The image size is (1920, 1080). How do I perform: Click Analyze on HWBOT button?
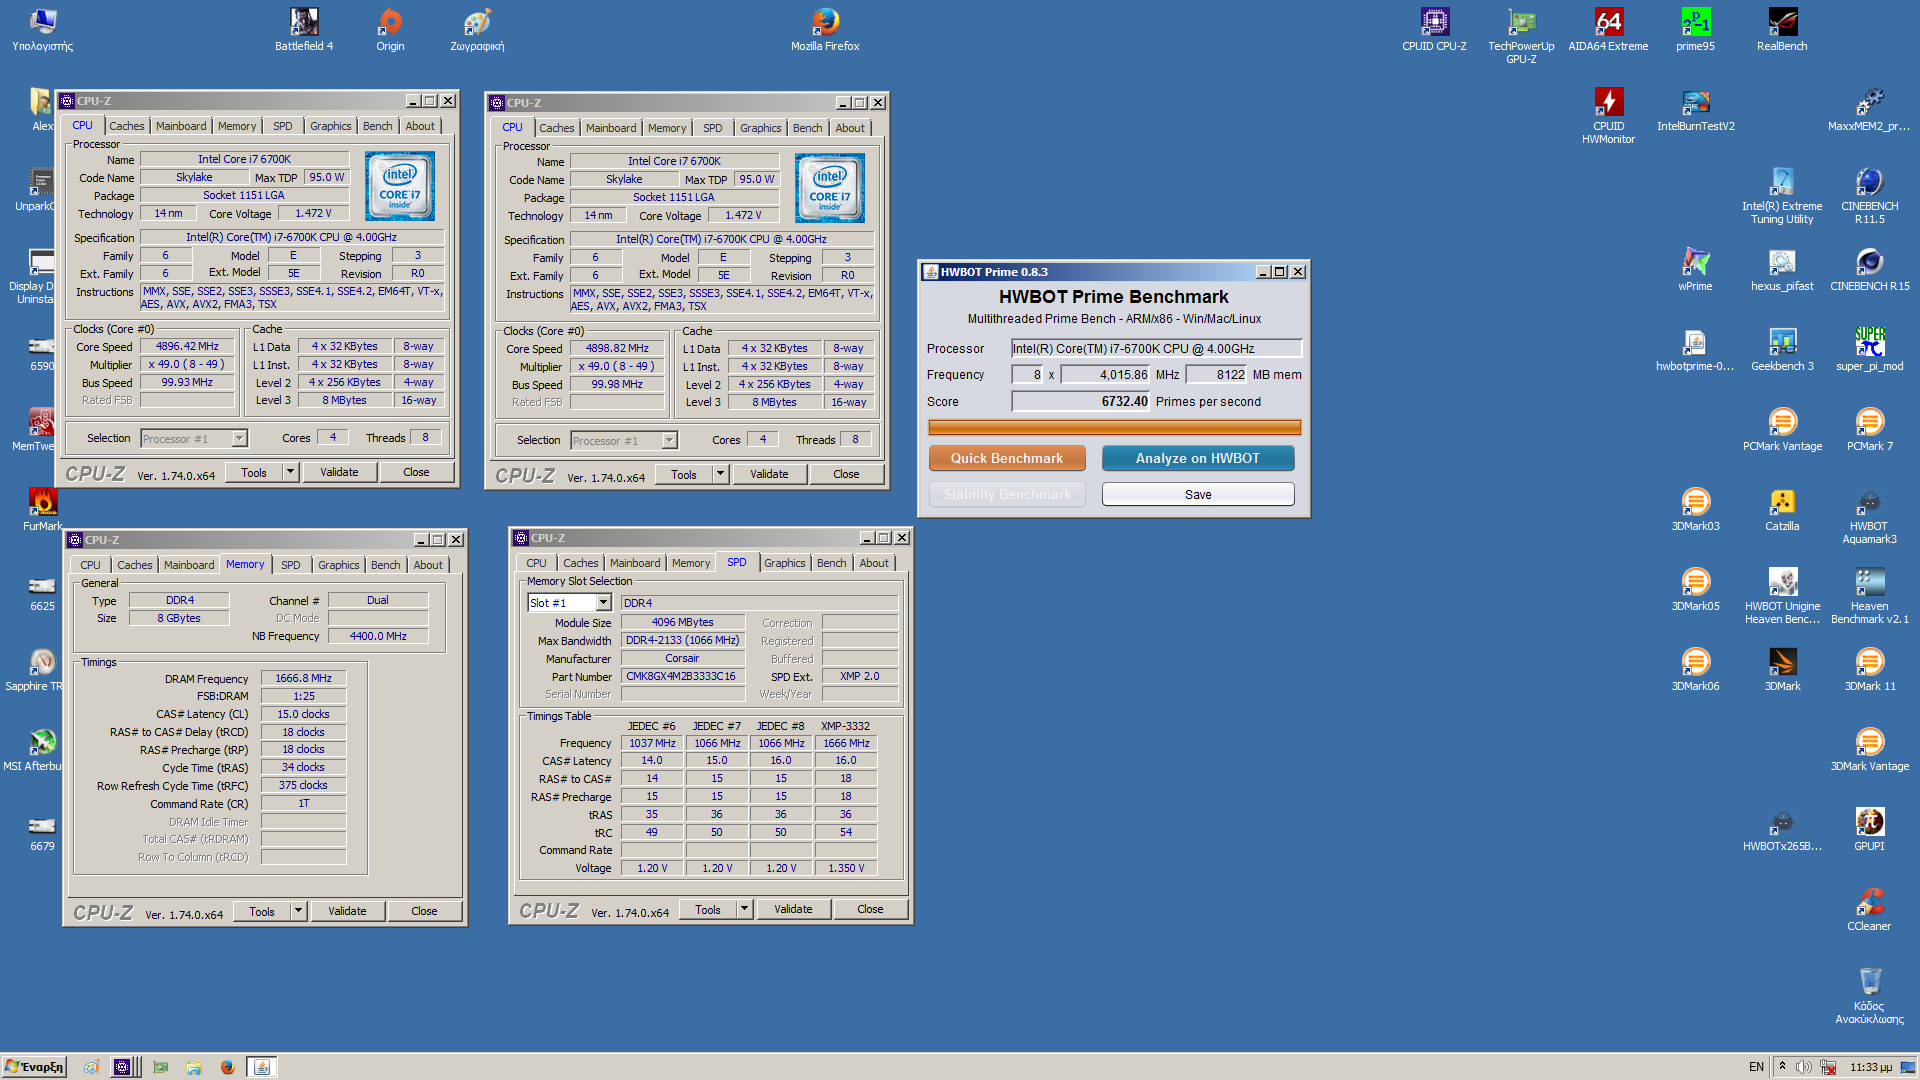pos(1198,458)
